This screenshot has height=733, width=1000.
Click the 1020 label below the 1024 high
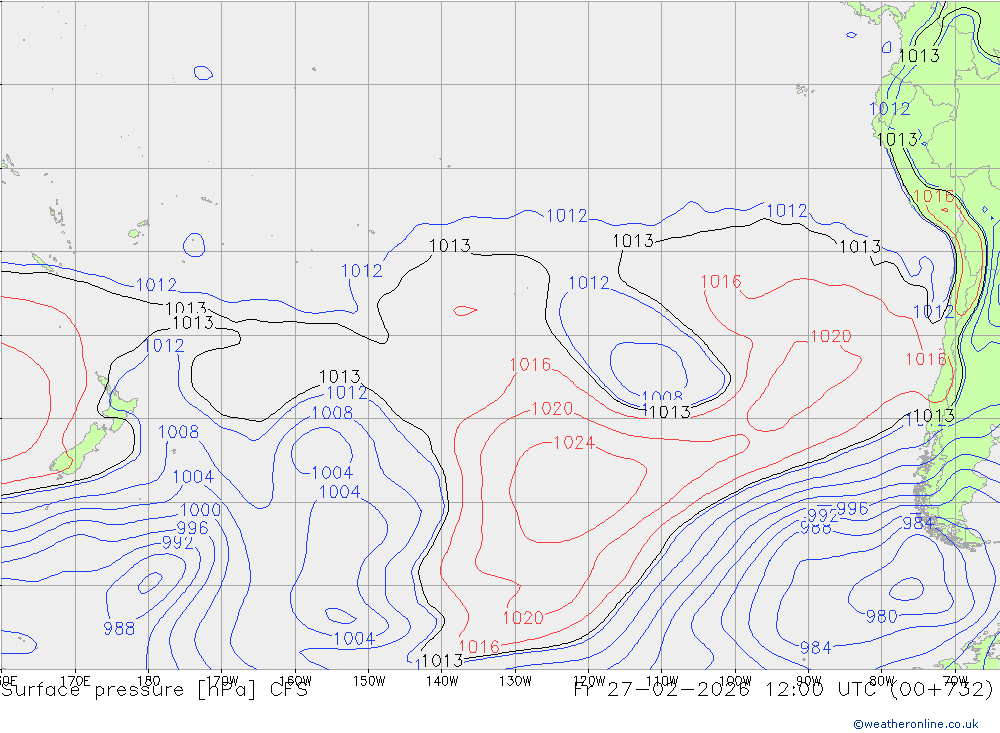(x=522, y=618)
